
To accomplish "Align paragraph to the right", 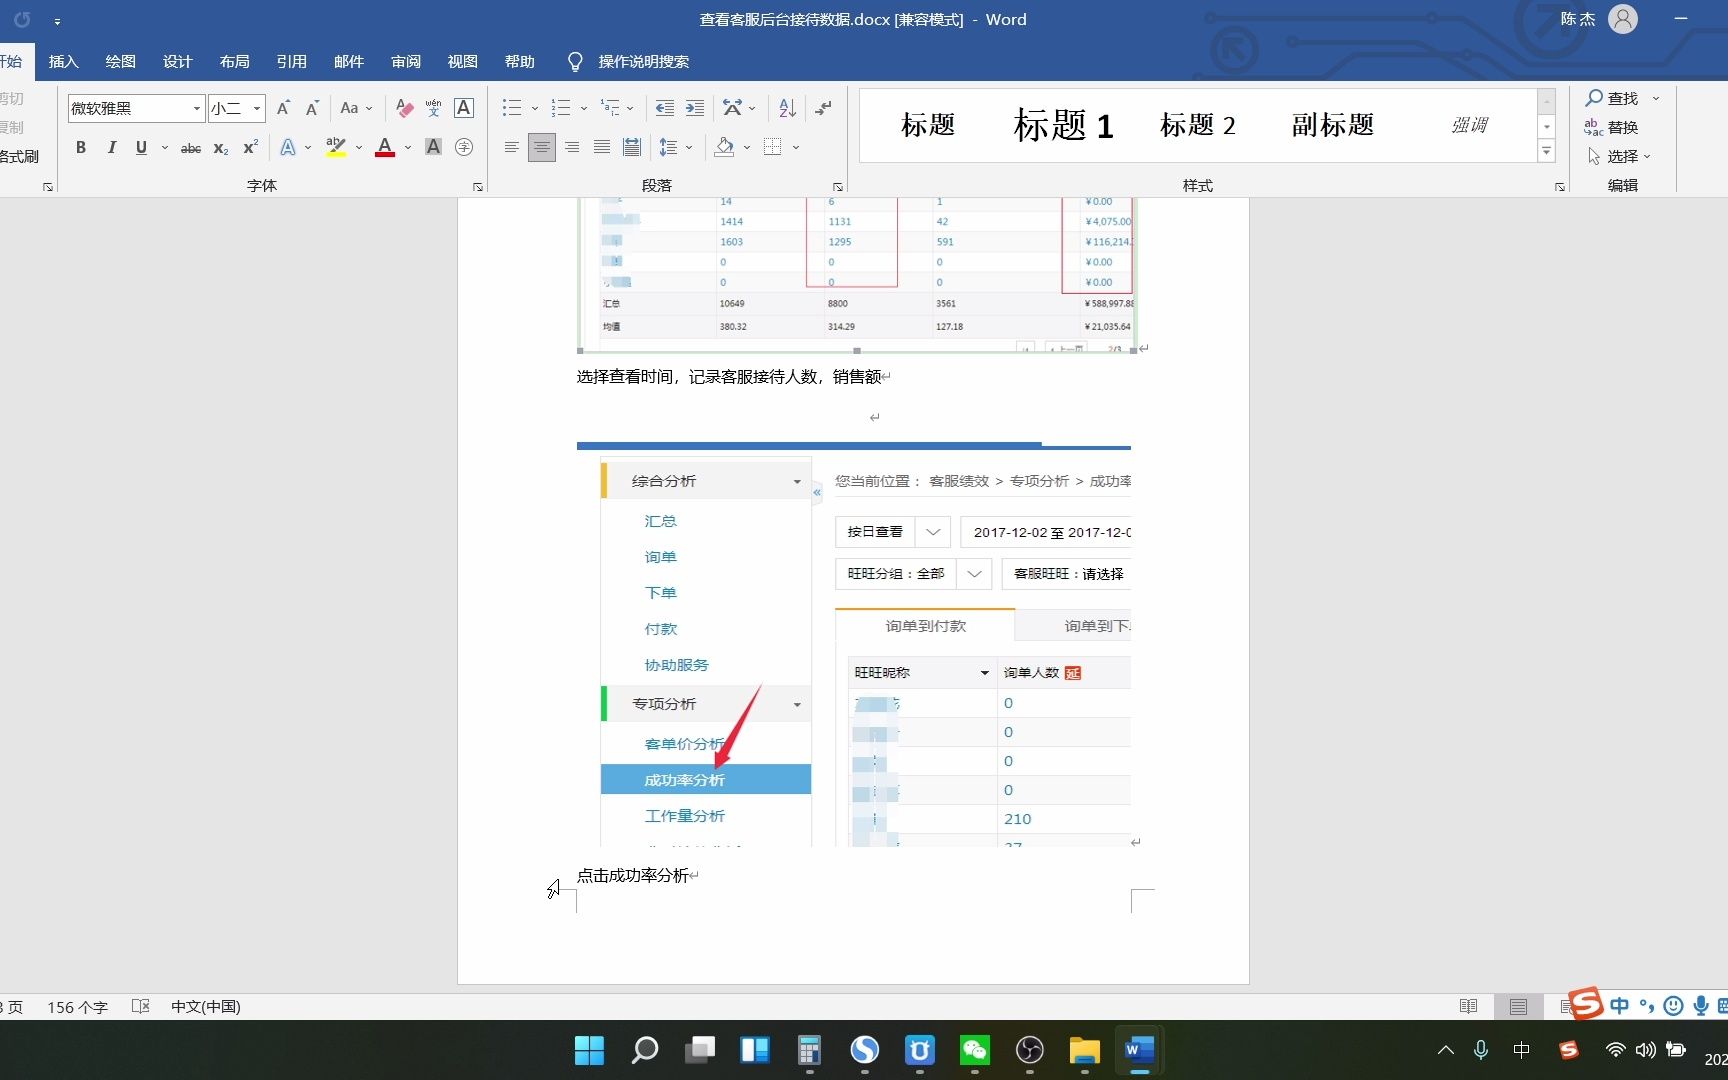I will 572,147.
